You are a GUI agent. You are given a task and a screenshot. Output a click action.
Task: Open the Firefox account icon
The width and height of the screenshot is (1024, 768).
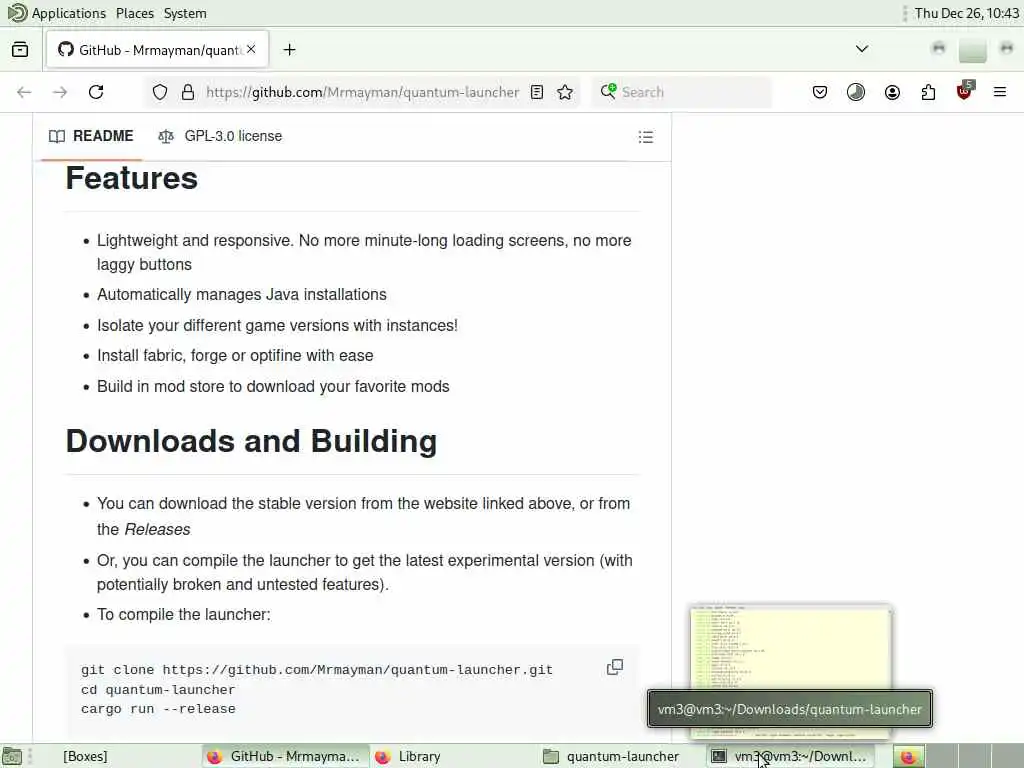[x=892, y=92]
